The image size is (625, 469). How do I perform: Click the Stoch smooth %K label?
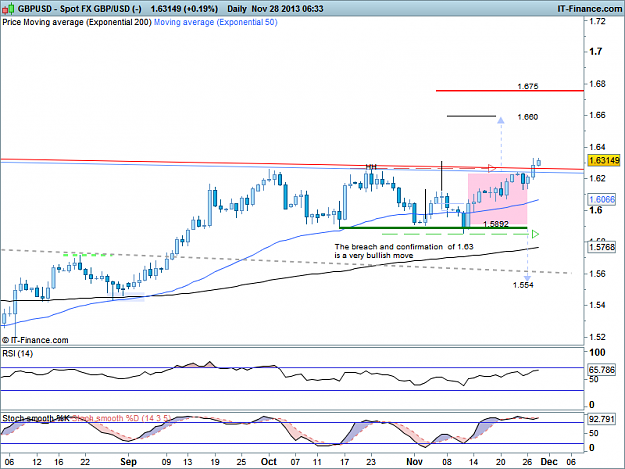tap(36, 418)
